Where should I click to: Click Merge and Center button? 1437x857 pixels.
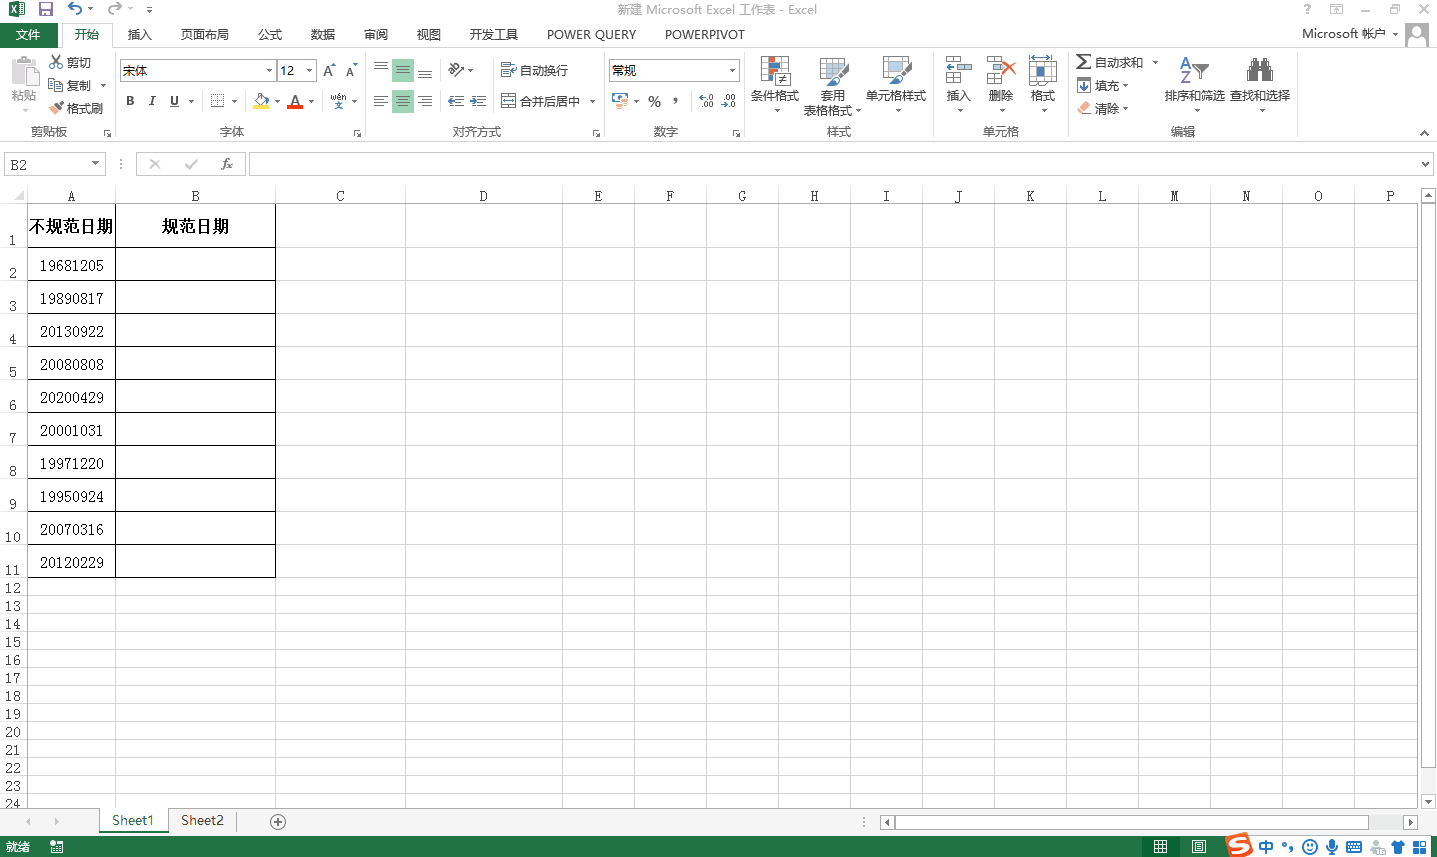(x=540, y=101)
